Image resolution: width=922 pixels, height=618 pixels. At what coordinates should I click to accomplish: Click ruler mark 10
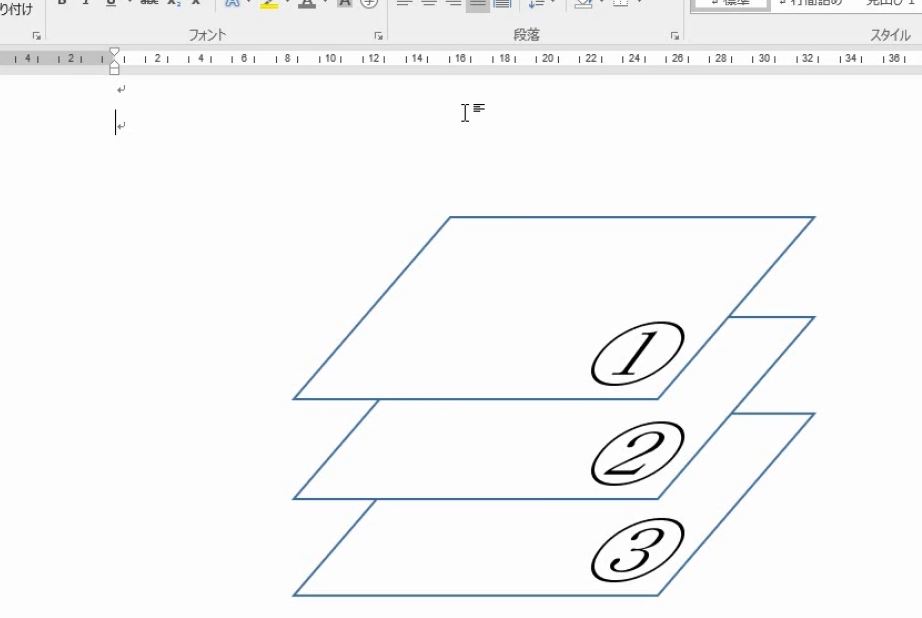330,58
